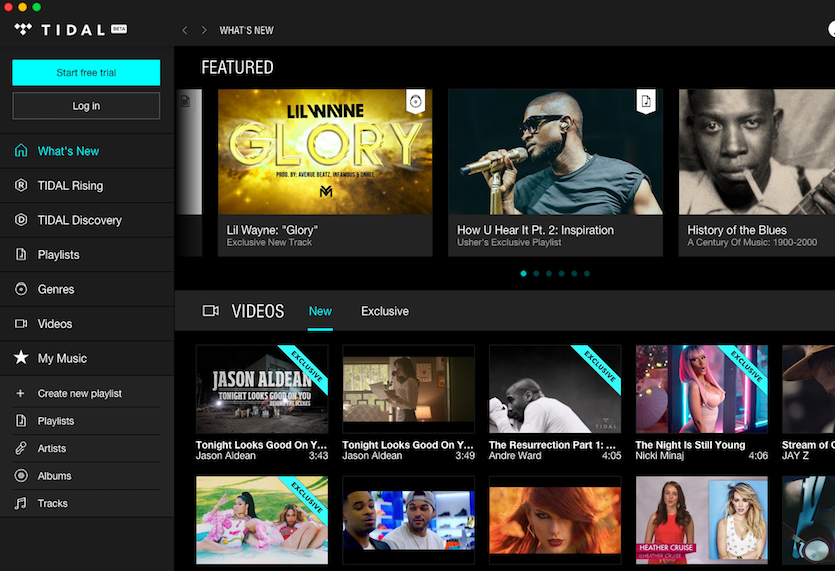The height and width of the screenshot is (571, 835).
Task: Click the TIDAL Rising R icon
Action: (x=21, y=185)
